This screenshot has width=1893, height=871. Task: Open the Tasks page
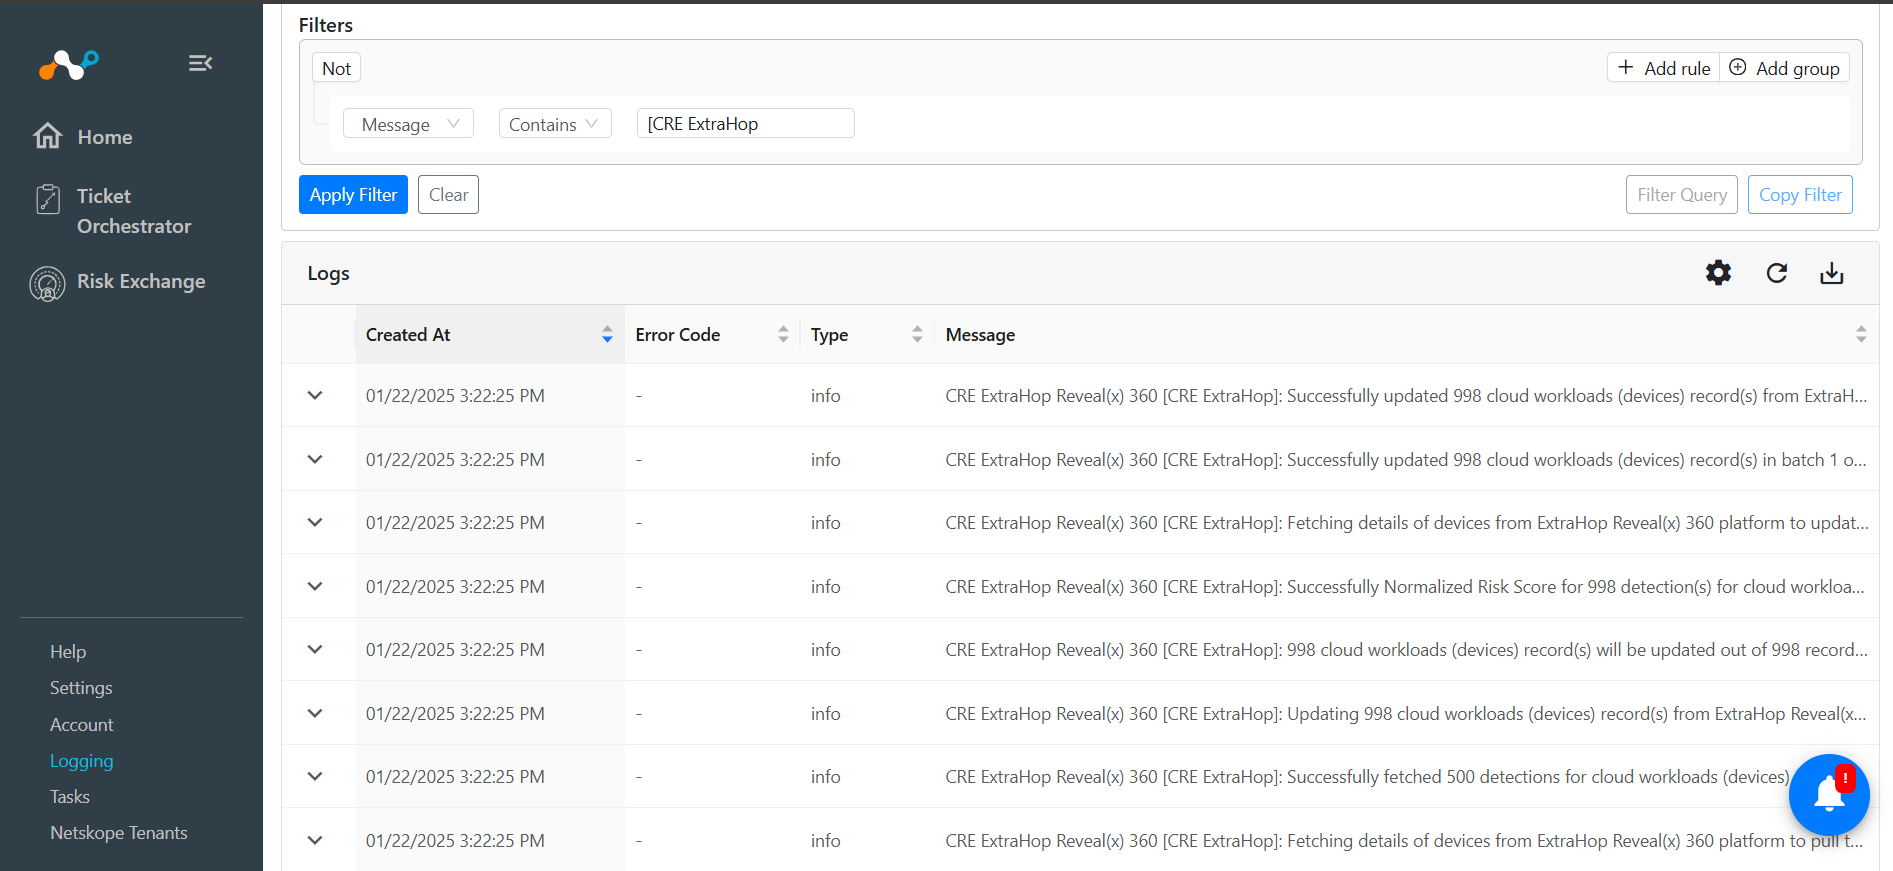pos(70,797)
